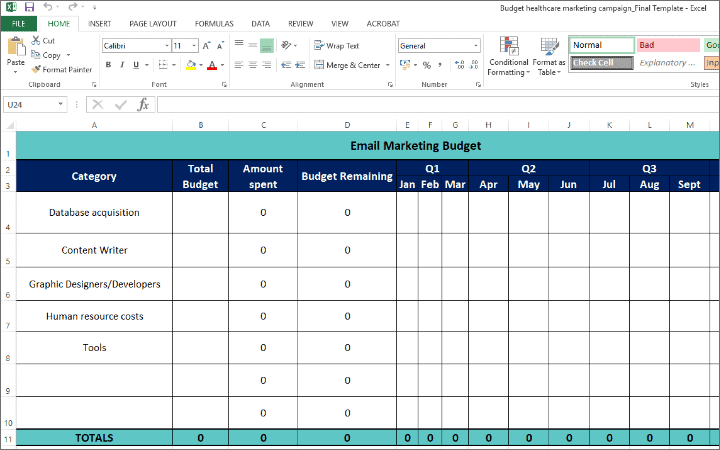Open the General number format dropdown

click(x=475, y=45)
